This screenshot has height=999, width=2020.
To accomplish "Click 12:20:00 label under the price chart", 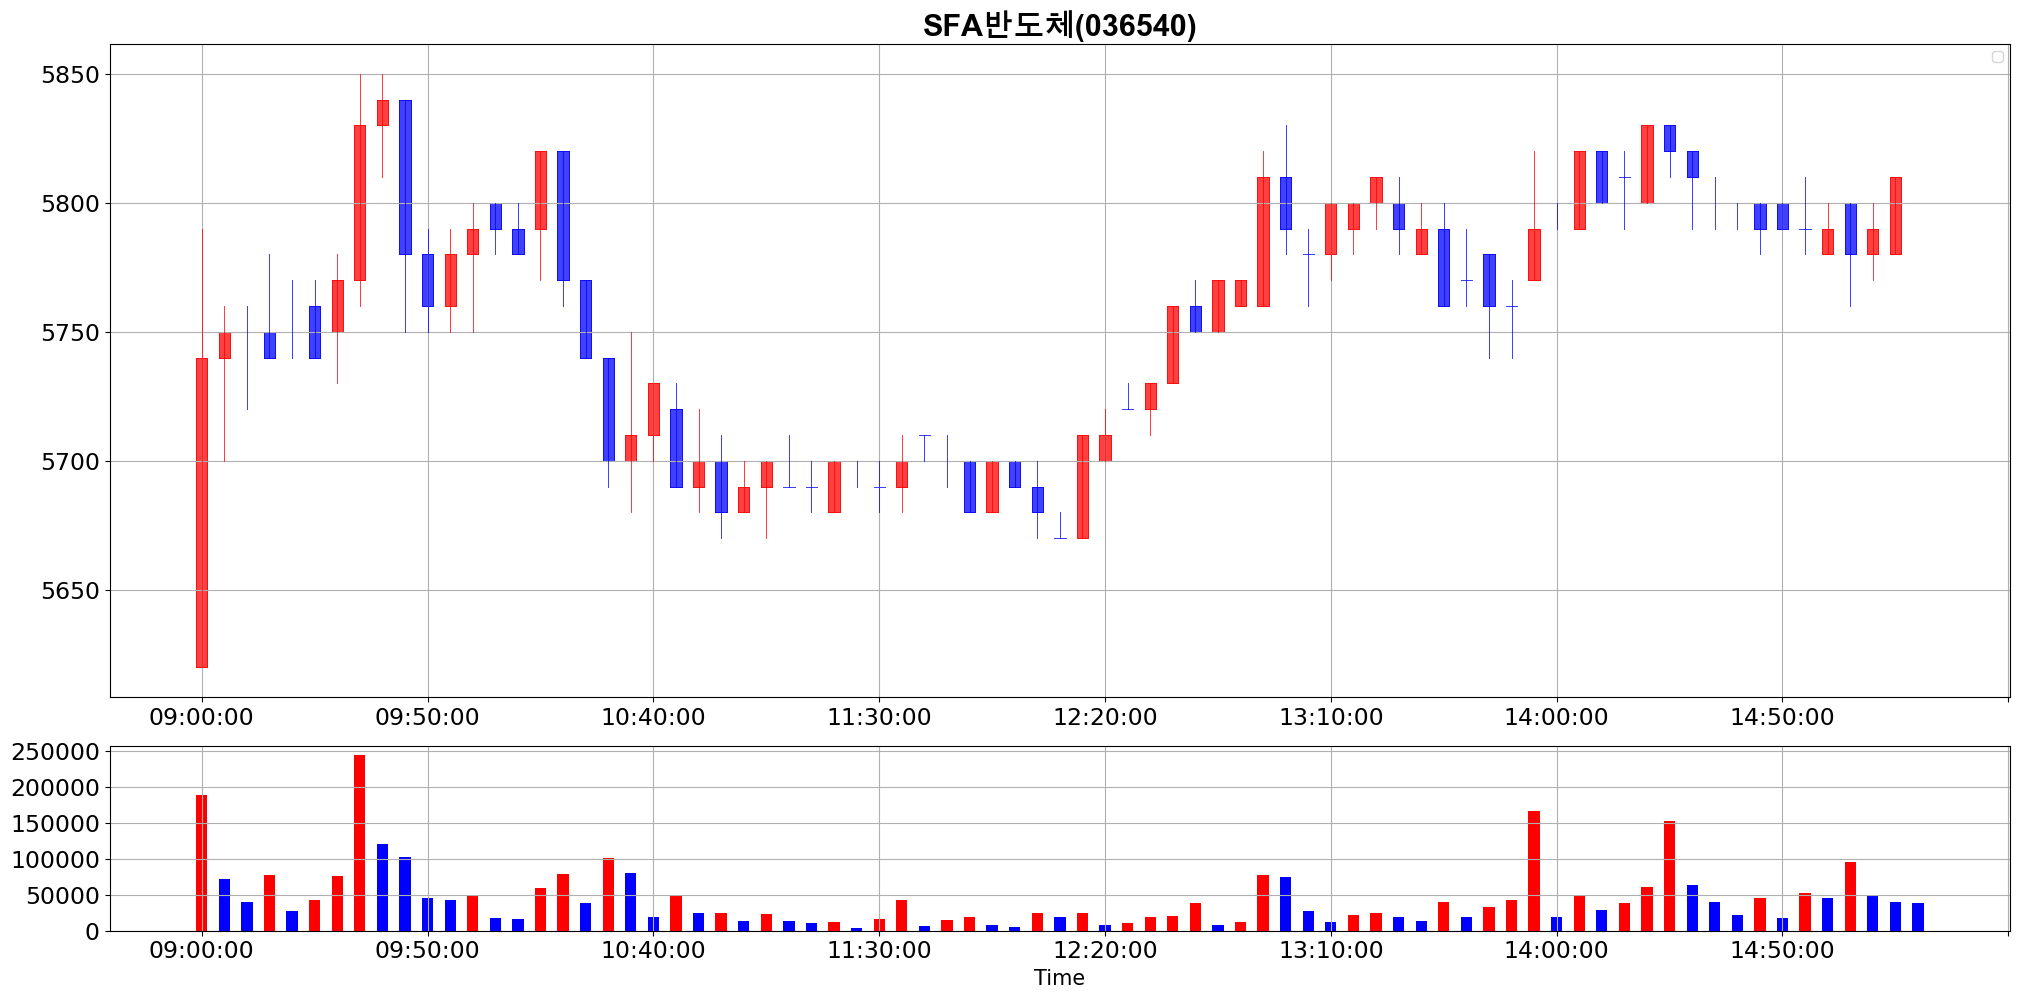I will click(x=1105, y=717).
